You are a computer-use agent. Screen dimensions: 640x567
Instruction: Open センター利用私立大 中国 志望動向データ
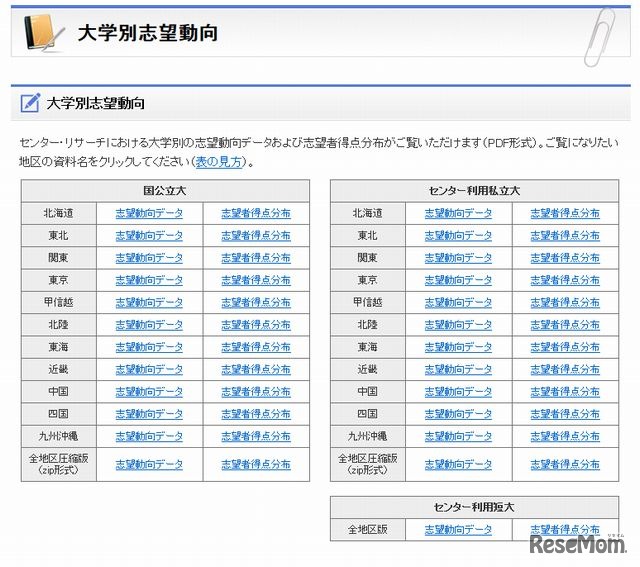pos(458,392)
